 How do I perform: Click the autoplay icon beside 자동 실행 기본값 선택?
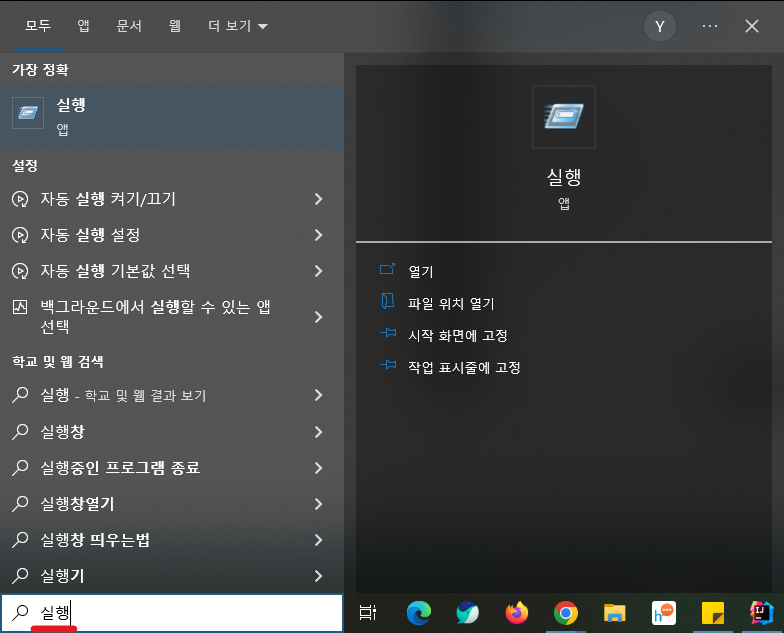[x=20, y=271]
